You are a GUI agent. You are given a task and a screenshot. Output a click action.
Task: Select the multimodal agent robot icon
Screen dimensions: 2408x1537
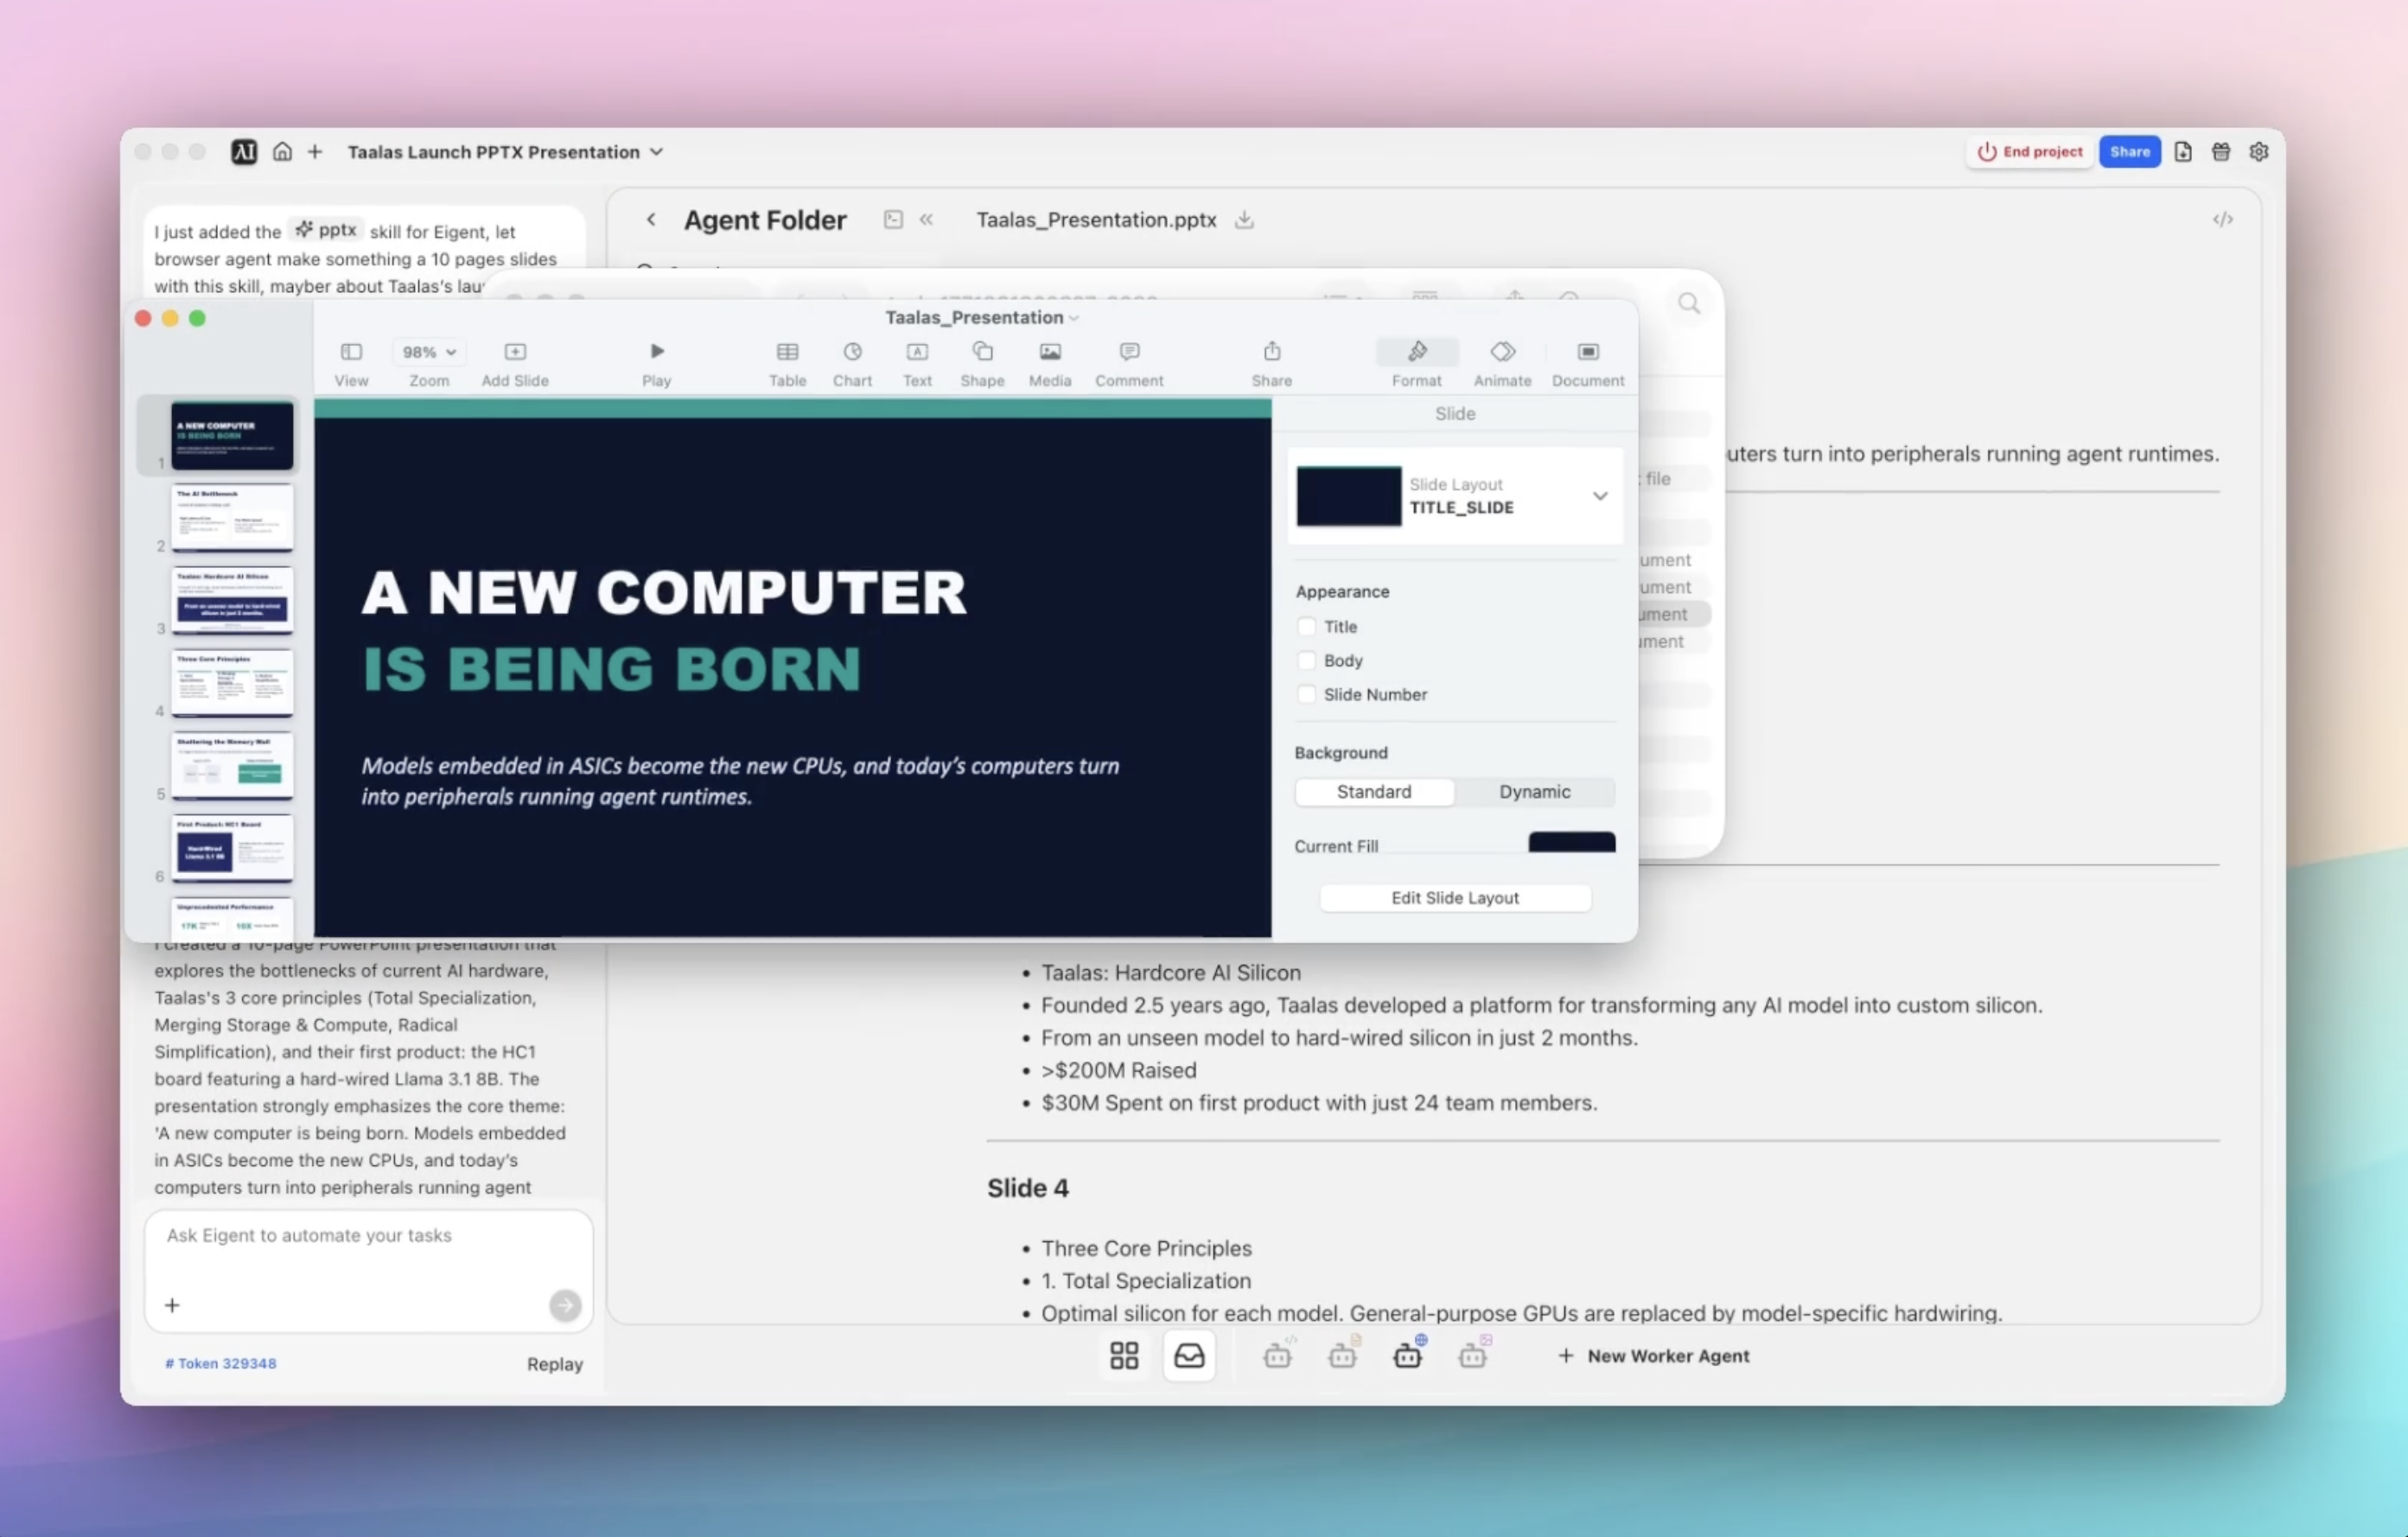pos(1473,1355)
